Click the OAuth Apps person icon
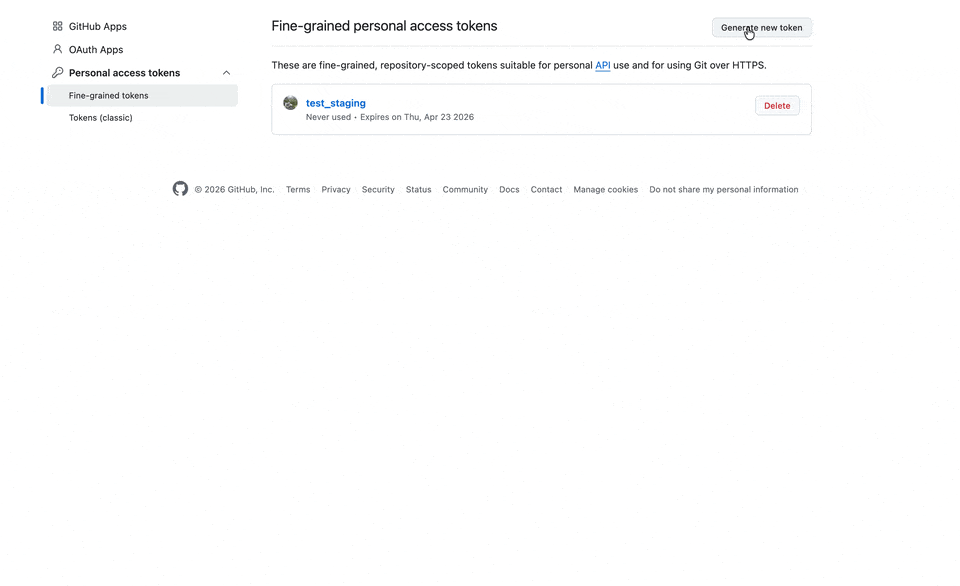Viewport: 960px width, 586px height. (57, 49)
